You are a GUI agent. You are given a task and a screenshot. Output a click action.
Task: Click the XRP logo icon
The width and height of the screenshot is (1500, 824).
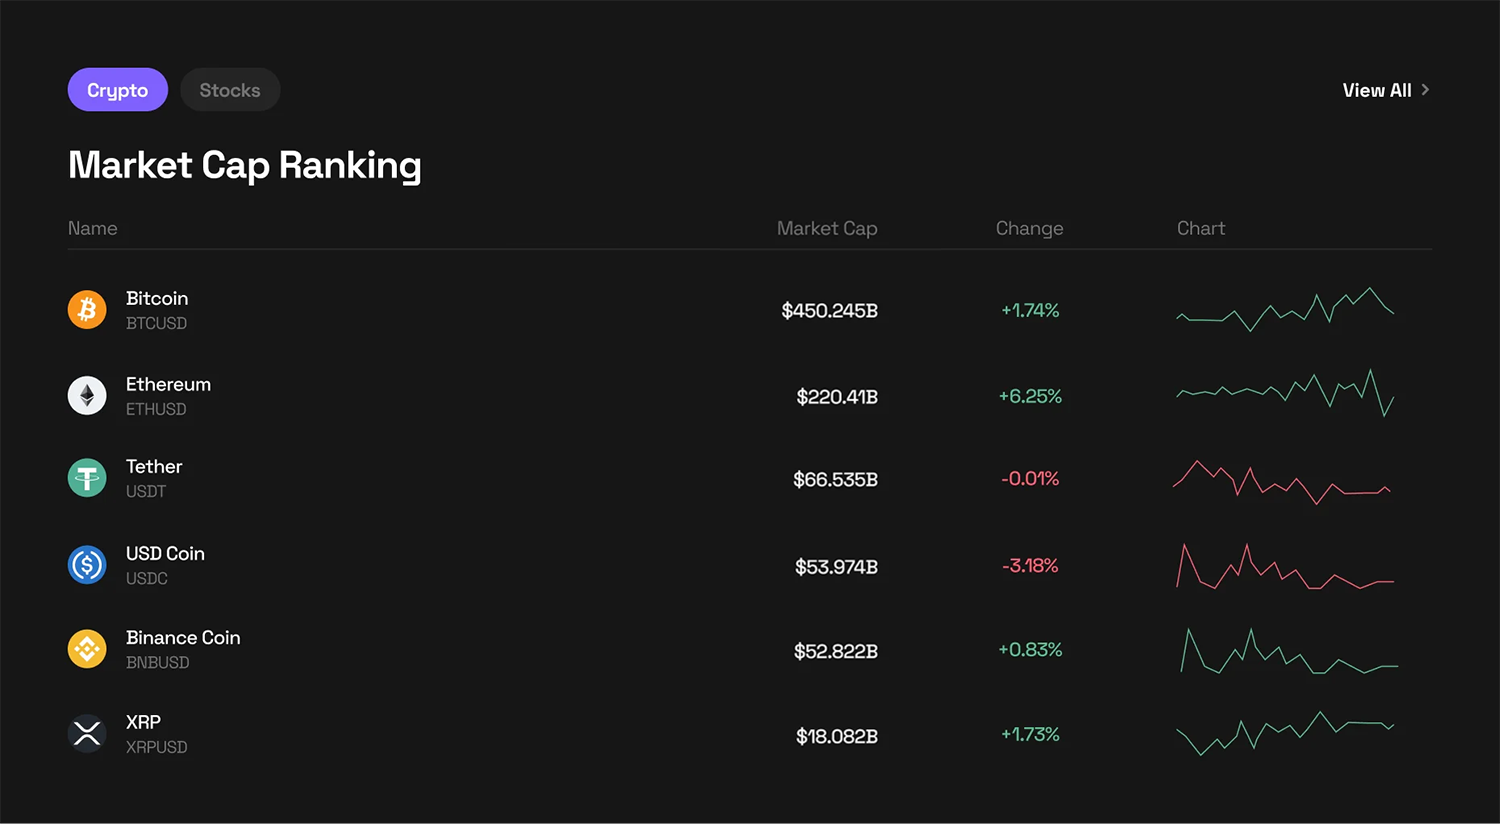[x=87, y=734]
